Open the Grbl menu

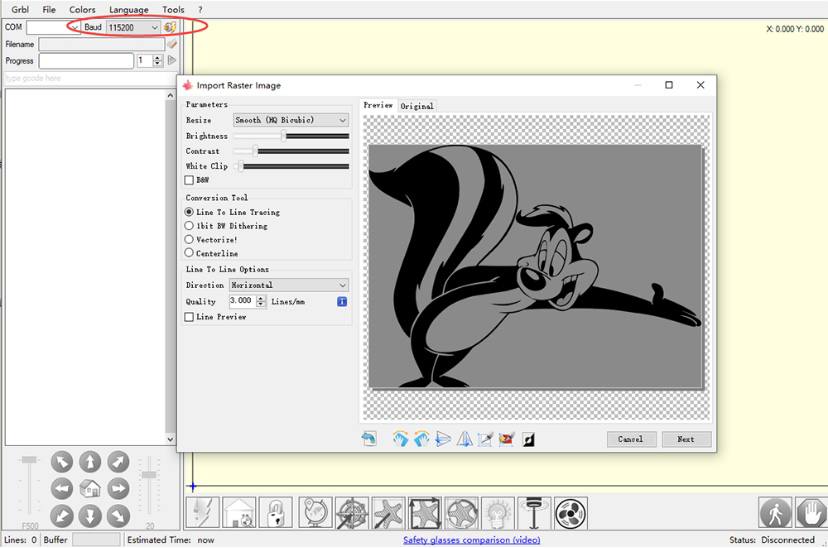[x=20, y=10]
